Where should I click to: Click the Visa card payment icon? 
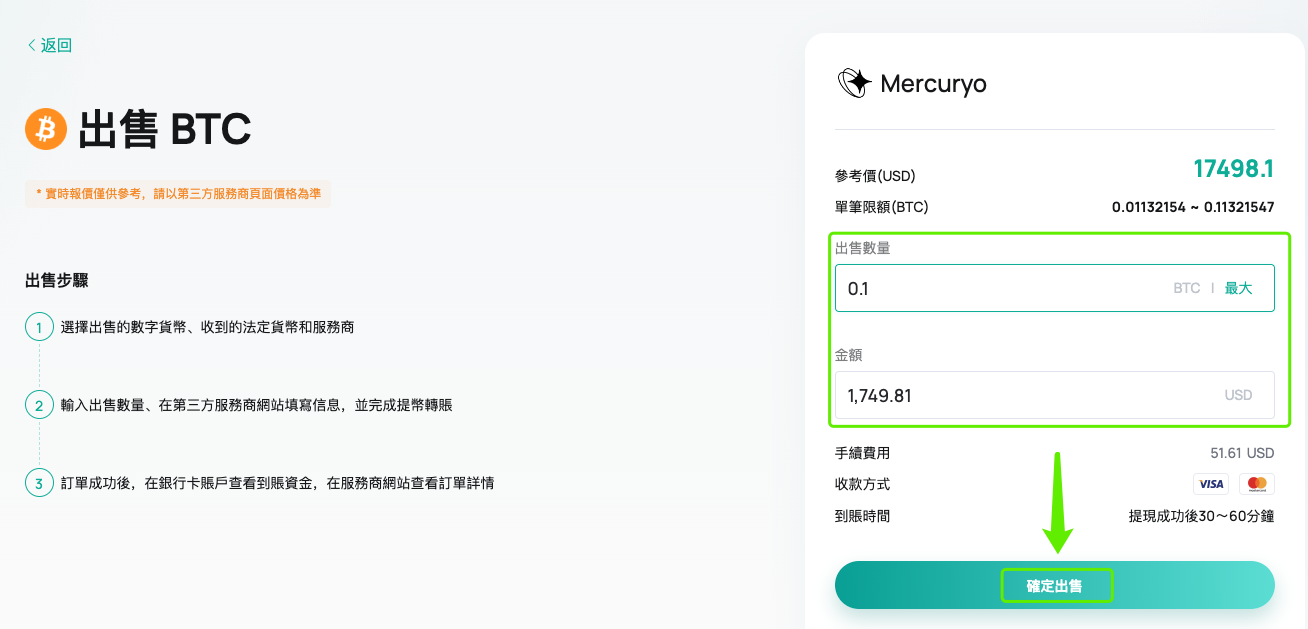[x=1211, y=484]
